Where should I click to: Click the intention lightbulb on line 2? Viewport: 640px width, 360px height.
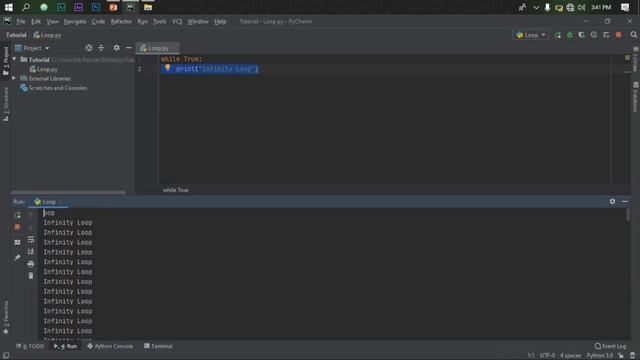point(167,68)
